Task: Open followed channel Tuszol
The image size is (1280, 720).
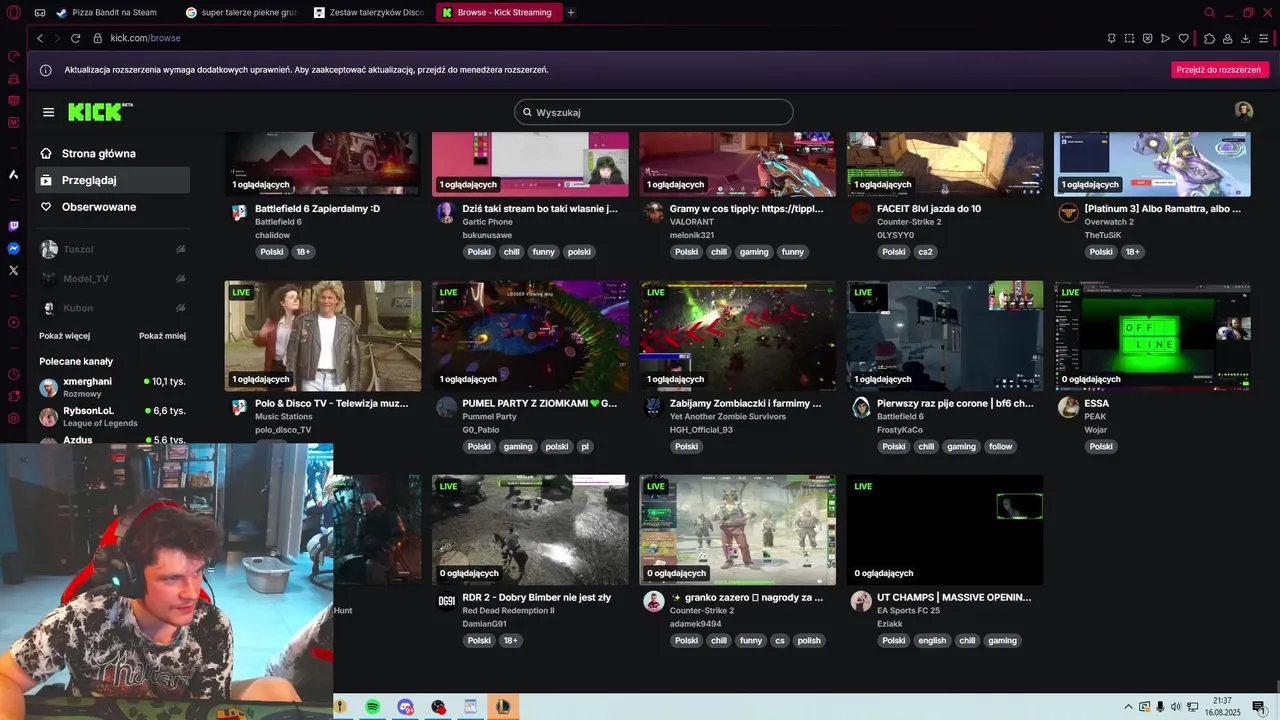Action: click(112, 249)
